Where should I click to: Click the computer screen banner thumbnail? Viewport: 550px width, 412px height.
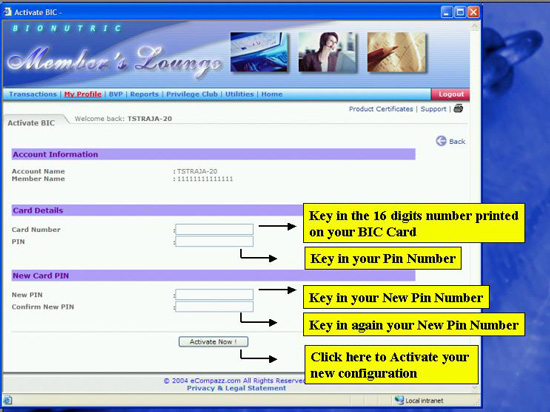(259, 52)
